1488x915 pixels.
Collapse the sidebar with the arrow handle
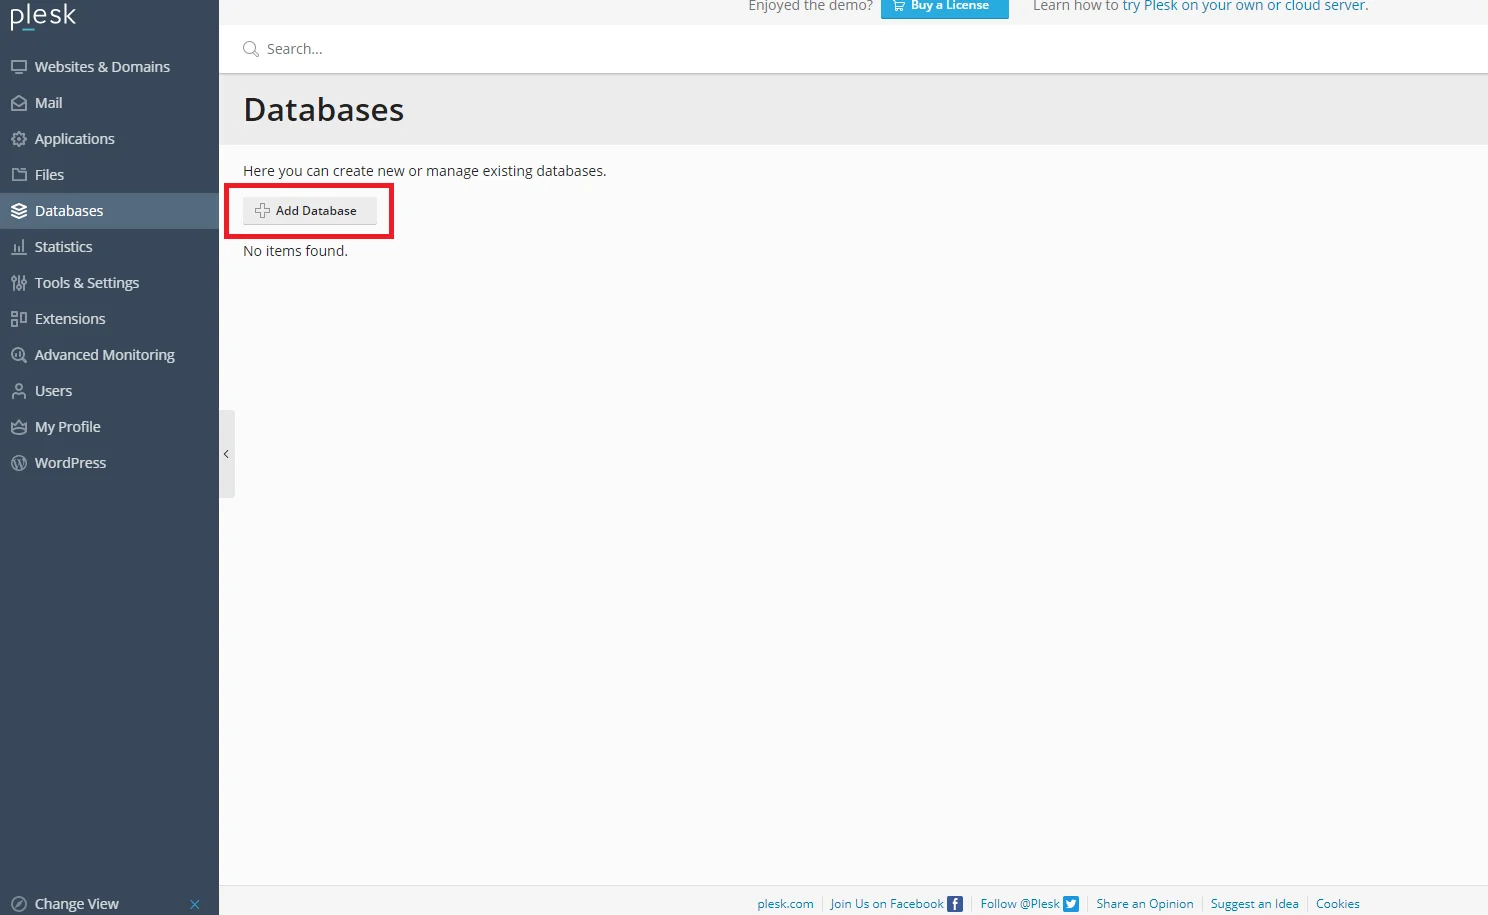(x=227, y=454)
